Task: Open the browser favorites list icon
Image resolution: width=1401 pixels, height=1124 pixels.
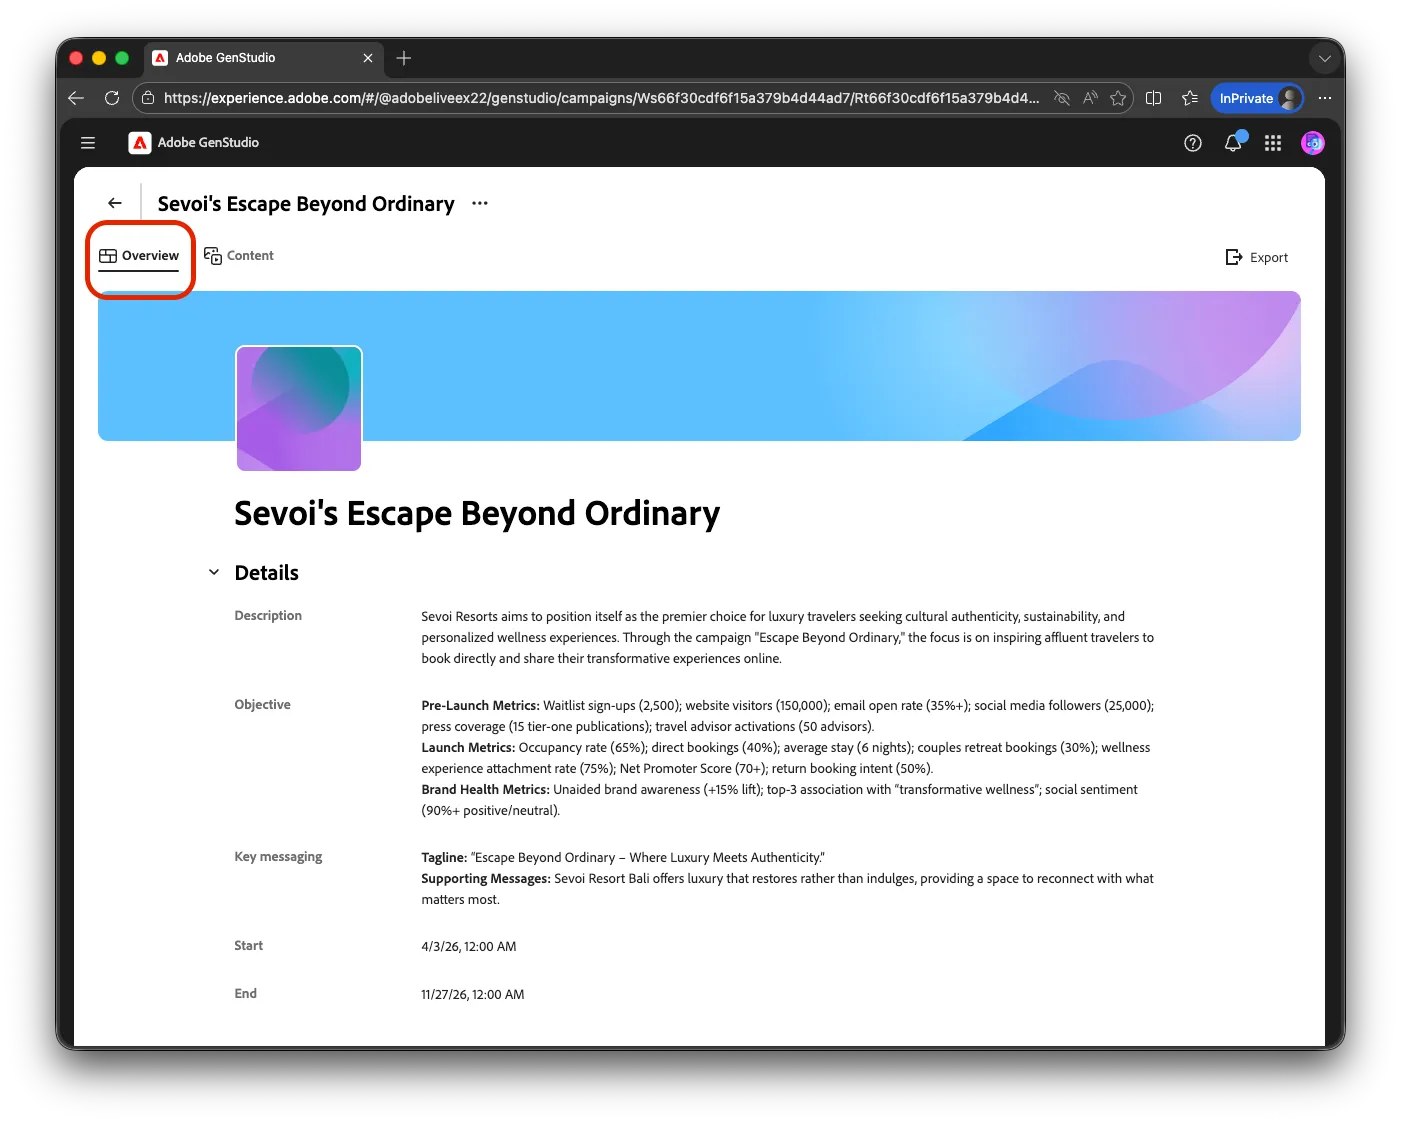Action: tap(1189, 98)
